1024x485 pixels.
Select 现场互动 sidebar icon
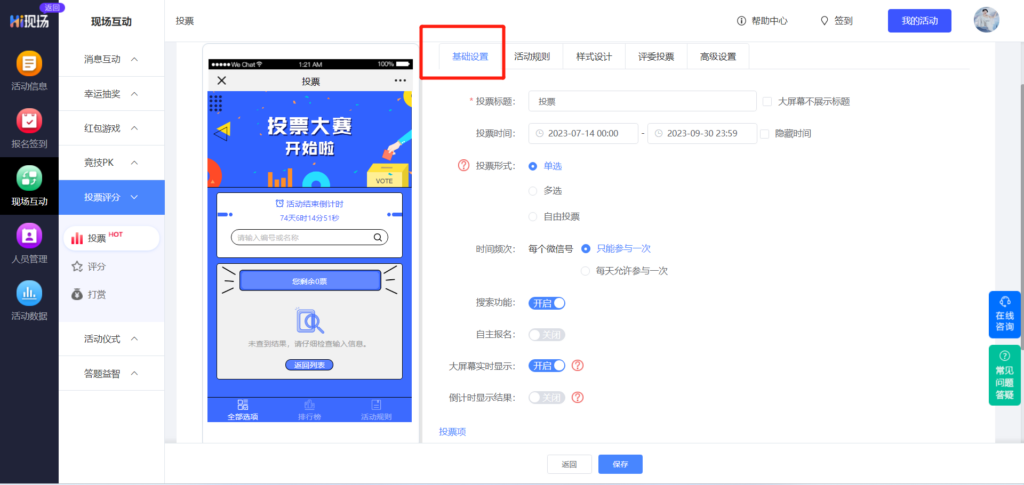coord(29,186)
